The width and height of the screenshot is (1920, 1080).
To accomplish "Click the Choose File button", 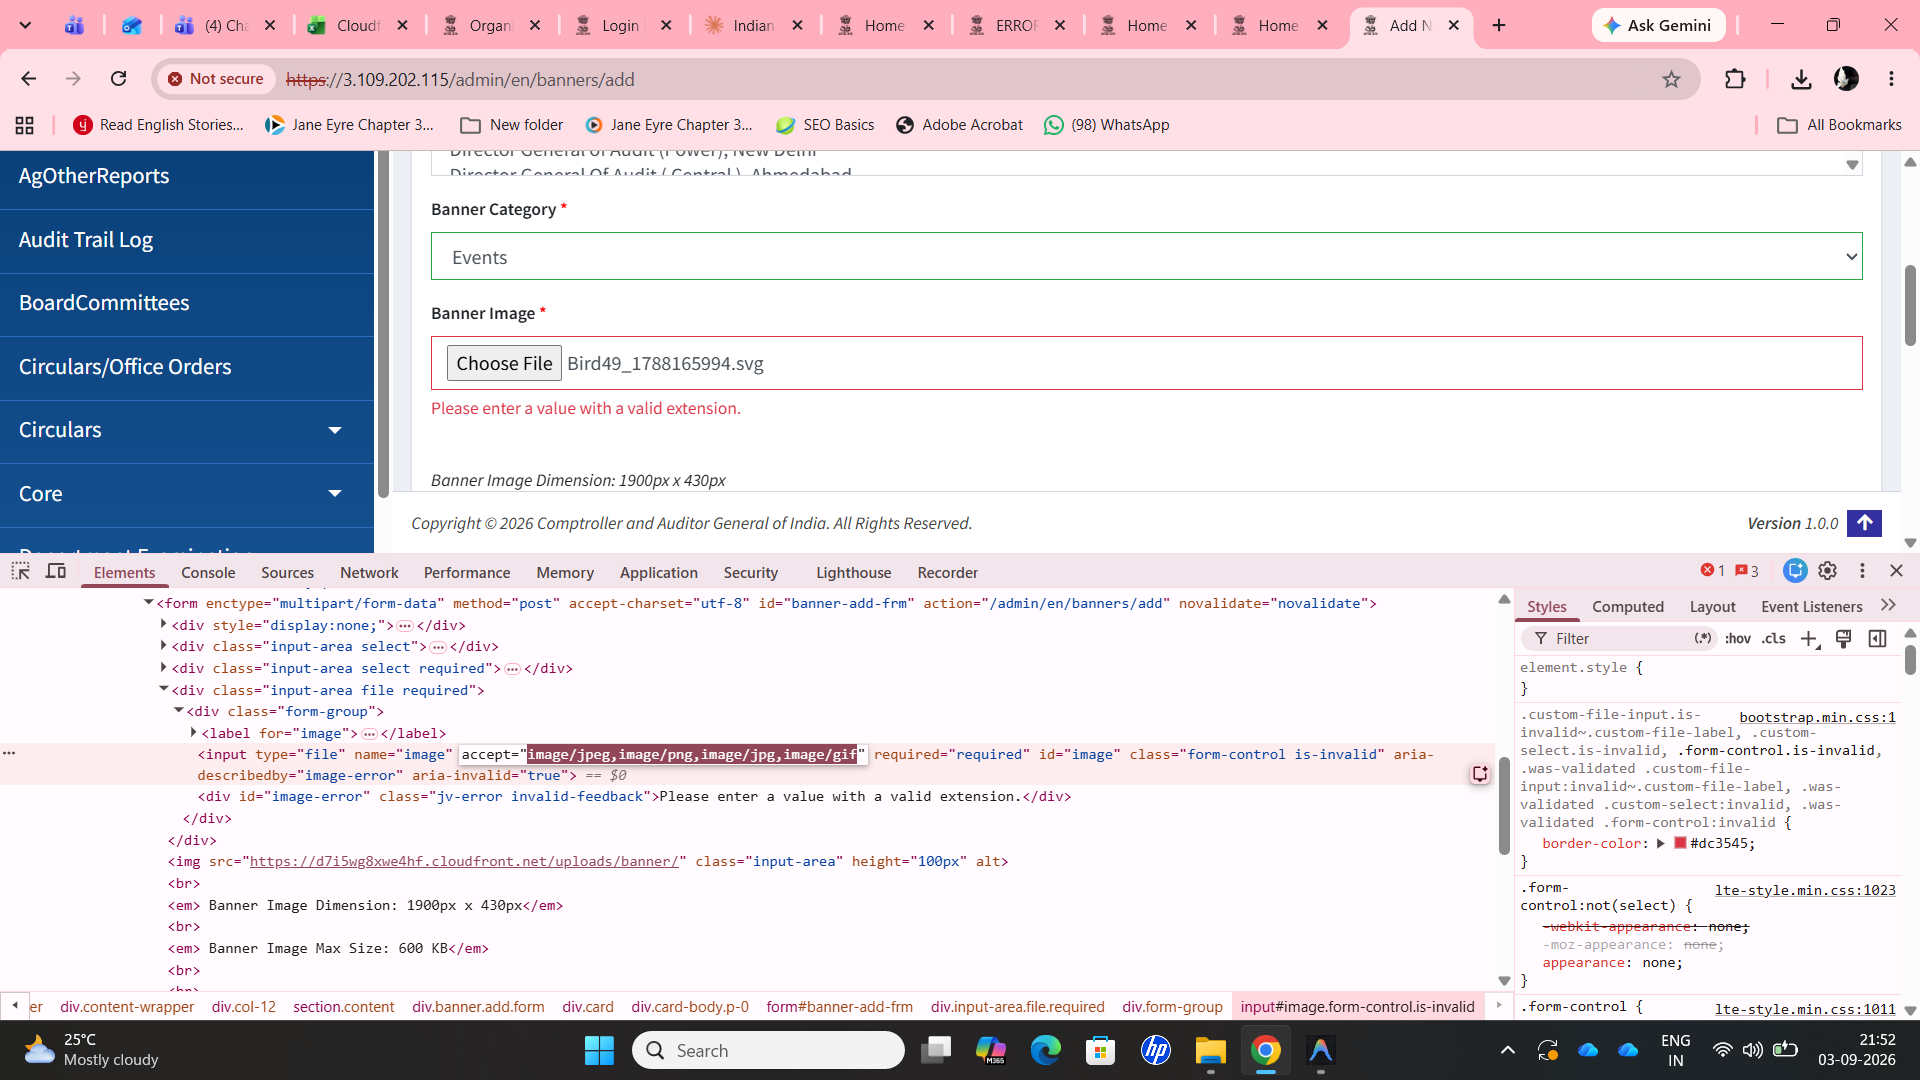I will 504,364.
